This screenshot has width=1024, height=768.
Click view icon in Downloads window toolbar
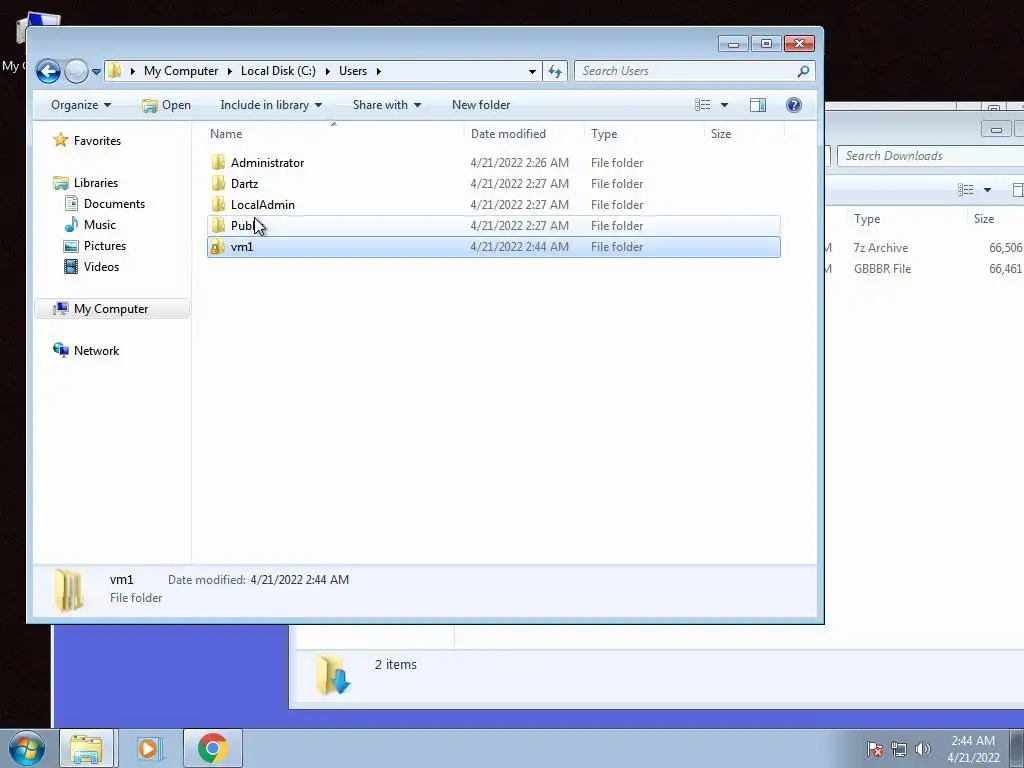(966, 190)
